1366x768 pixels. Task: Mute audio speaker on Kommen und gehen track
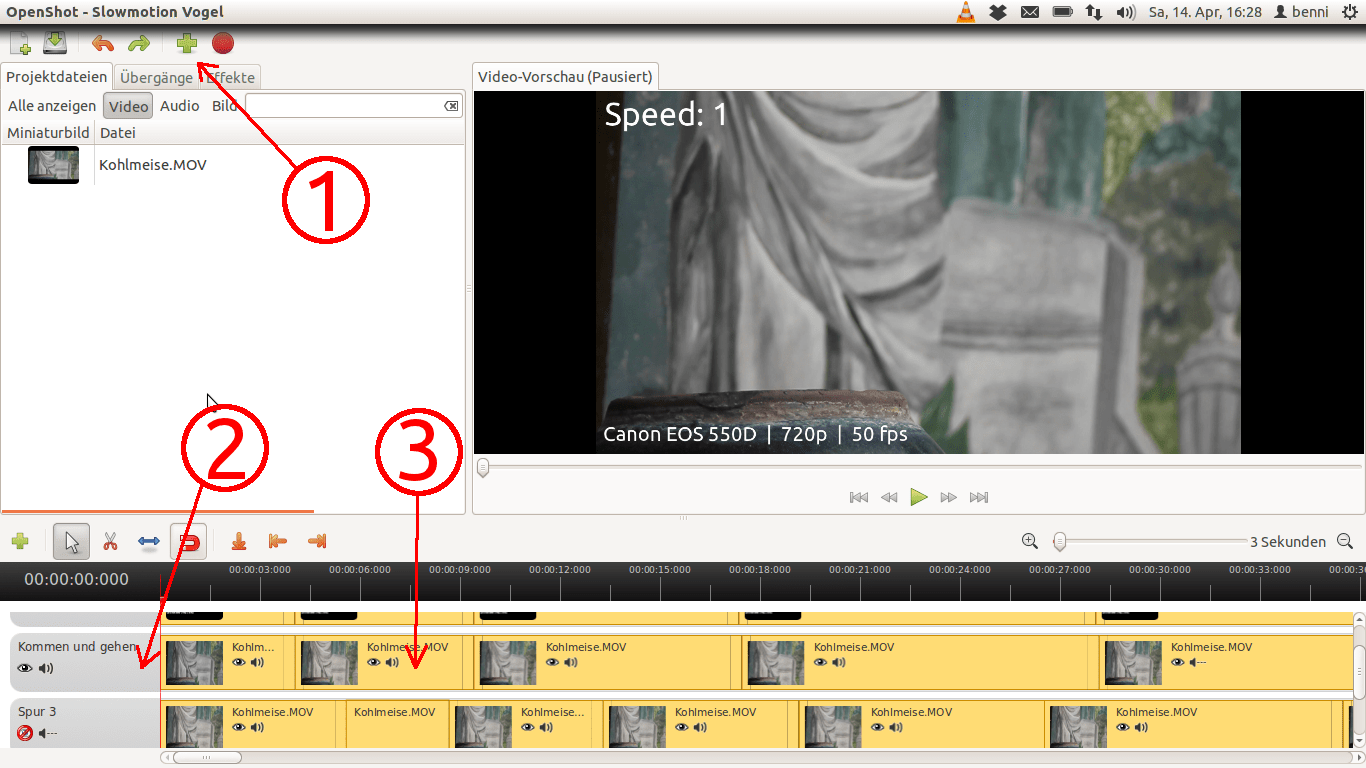pyautogui.click(x=43, y=667)
